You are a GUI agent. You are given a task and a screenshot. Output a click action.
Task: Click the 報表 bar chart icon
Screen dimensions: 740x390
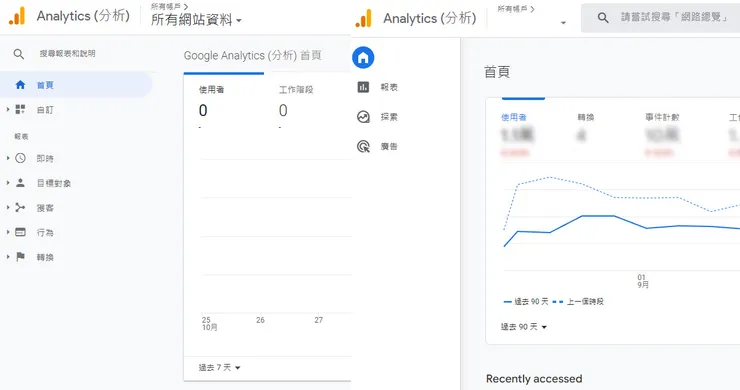click(x=363, y=87)
